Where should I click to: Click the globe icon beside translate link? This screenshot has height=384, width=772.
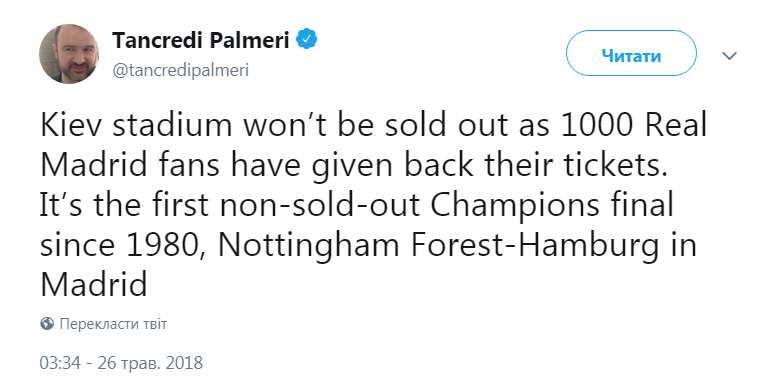[x=47, y=324]
